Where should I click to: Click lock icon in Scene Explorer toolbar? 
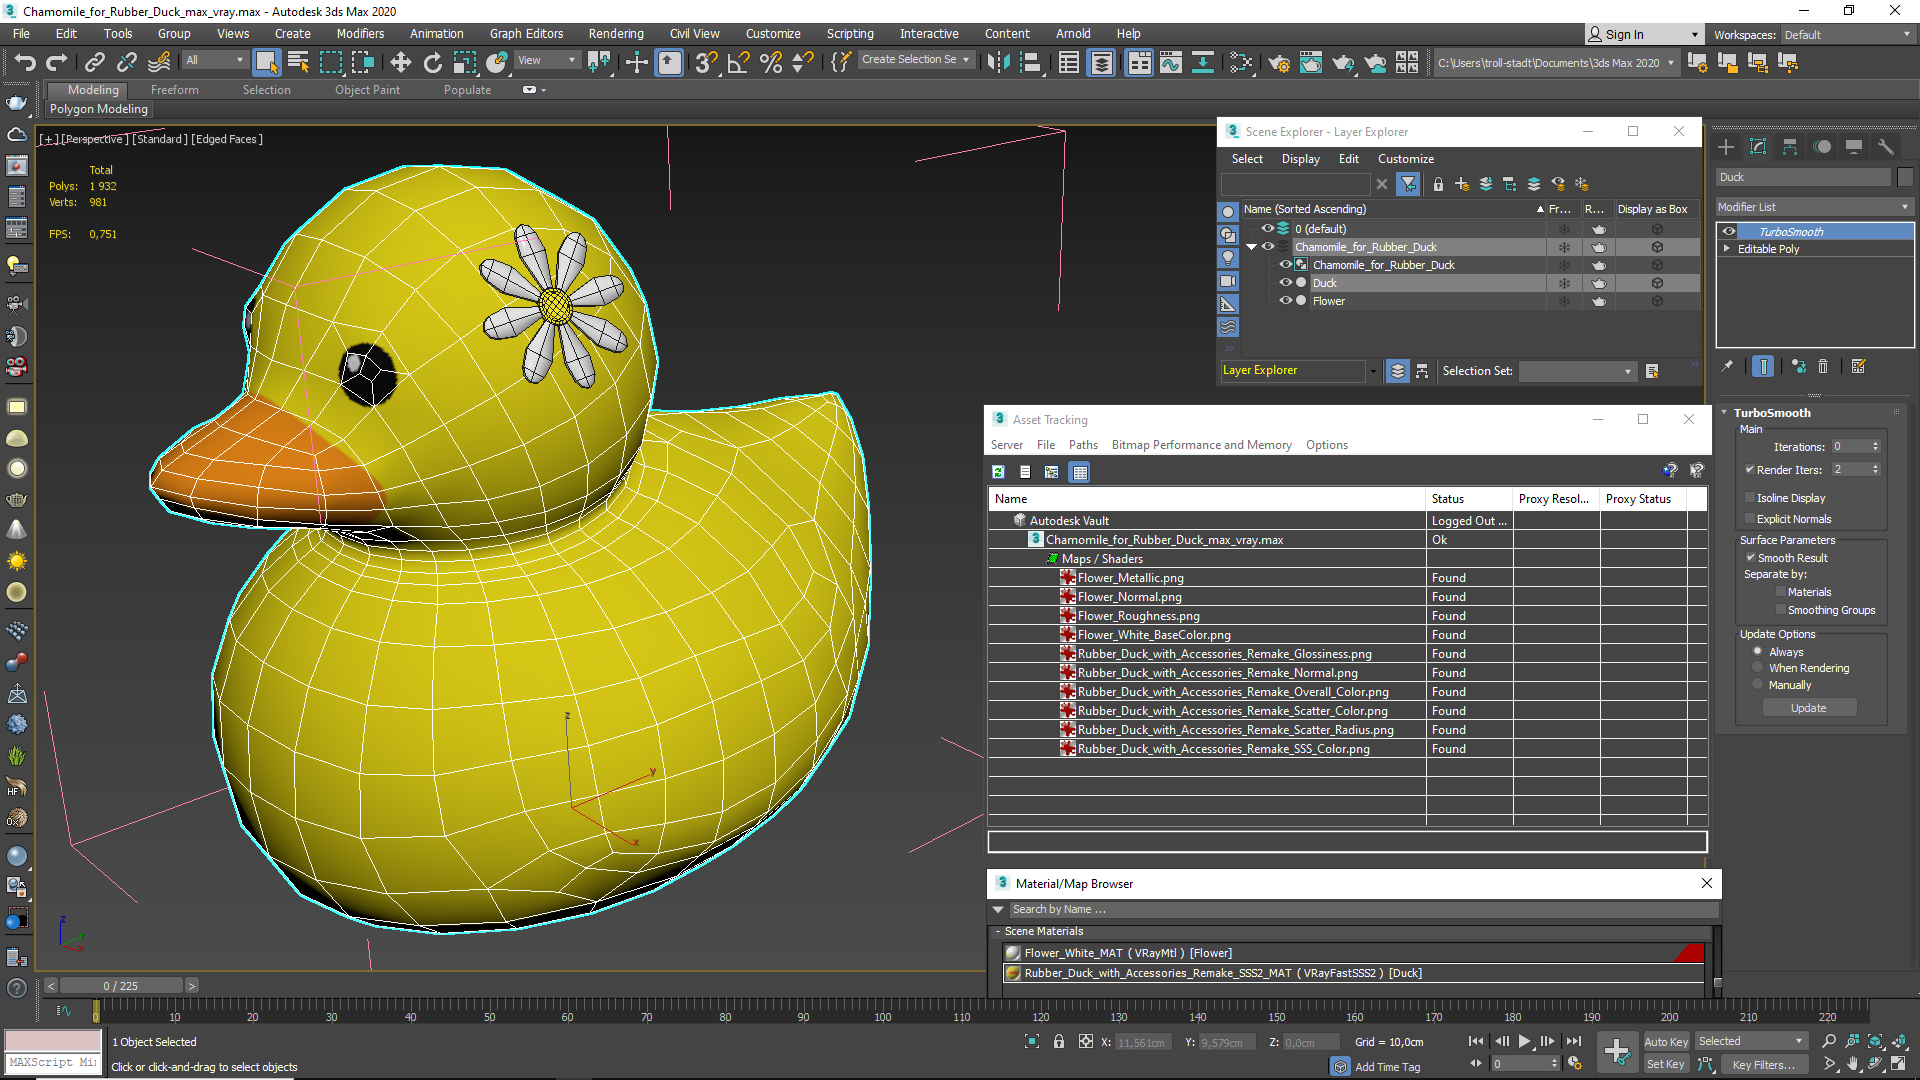tap(1438, 184)
